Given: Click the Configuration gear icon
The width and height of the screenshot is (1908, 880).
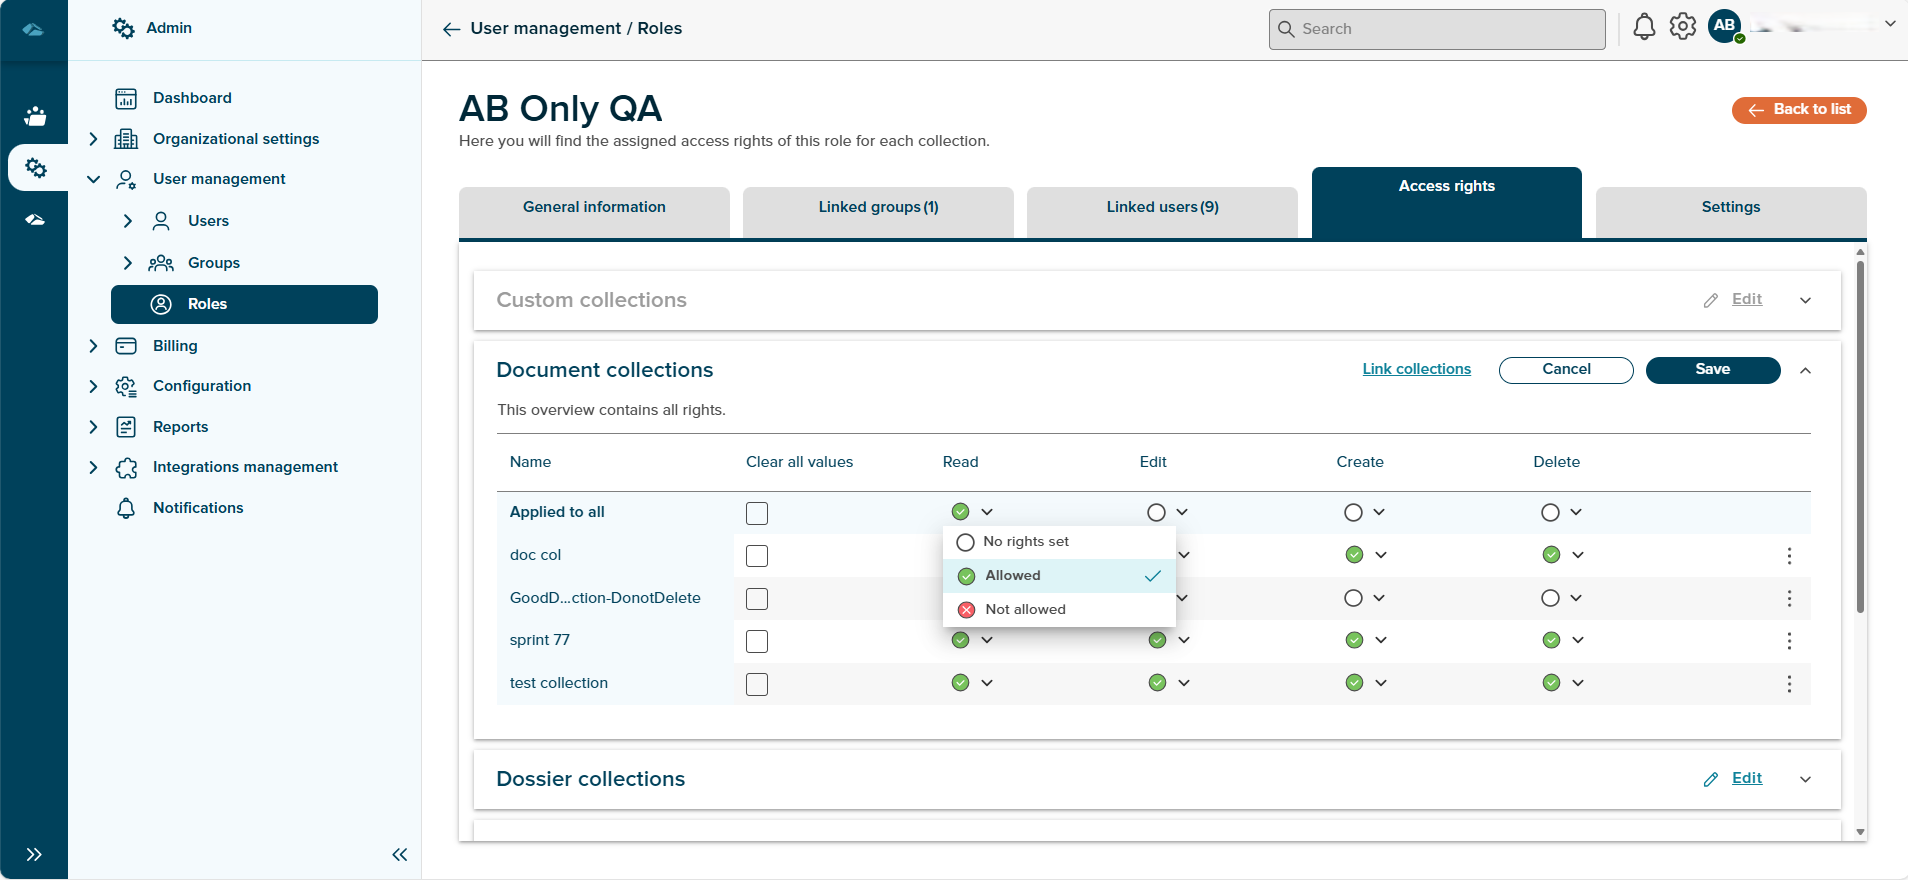Looking at the screenshot, I should (126, 386).
